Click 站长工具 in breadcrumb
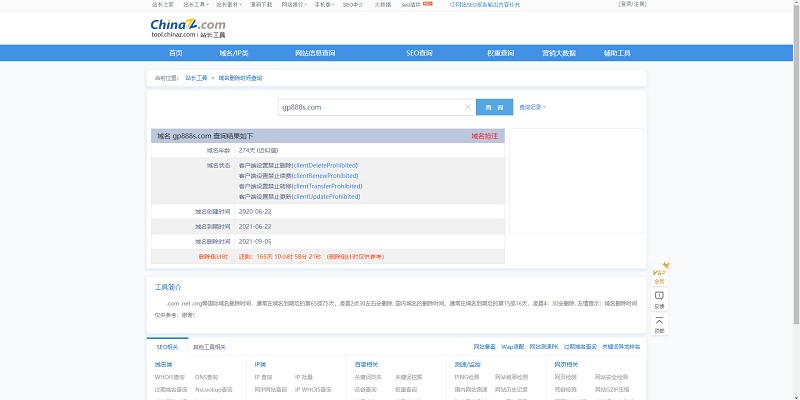800x400 pixels. click(196, 78)
